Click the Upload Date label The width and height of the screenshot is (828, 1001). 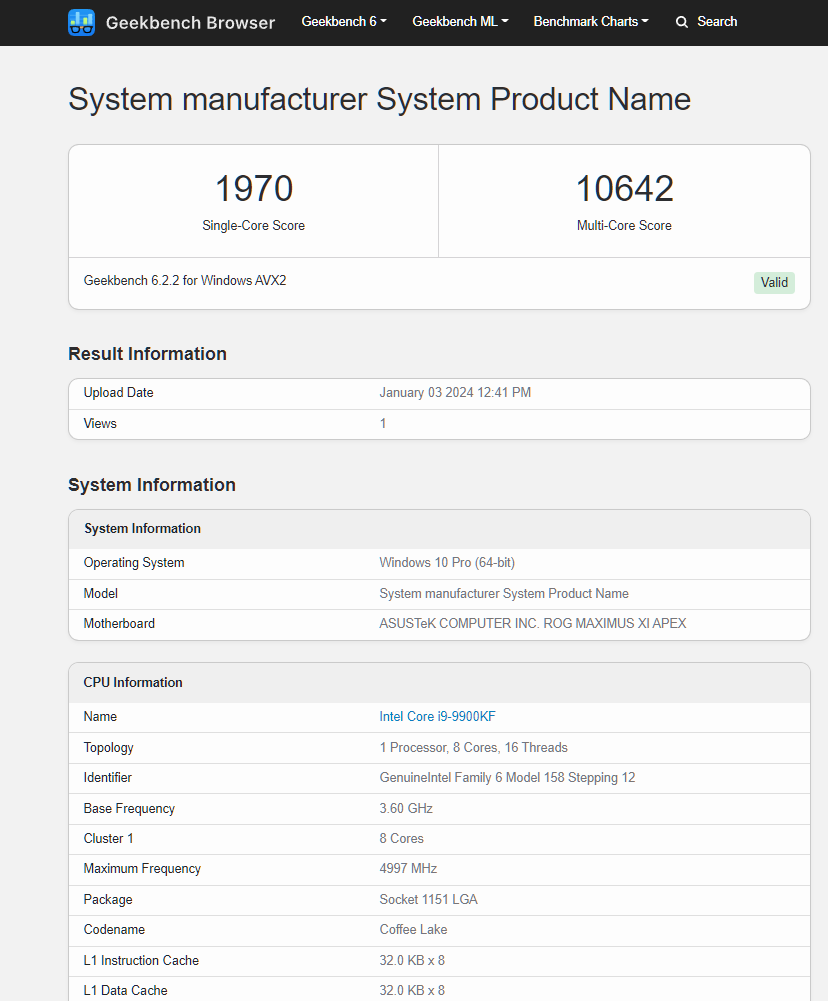118,393
